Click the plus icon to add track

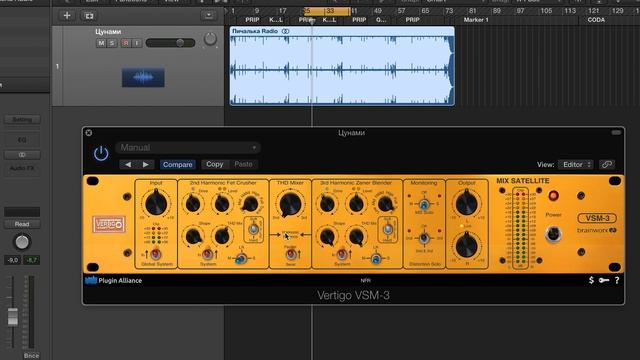(x=67, y=16)
